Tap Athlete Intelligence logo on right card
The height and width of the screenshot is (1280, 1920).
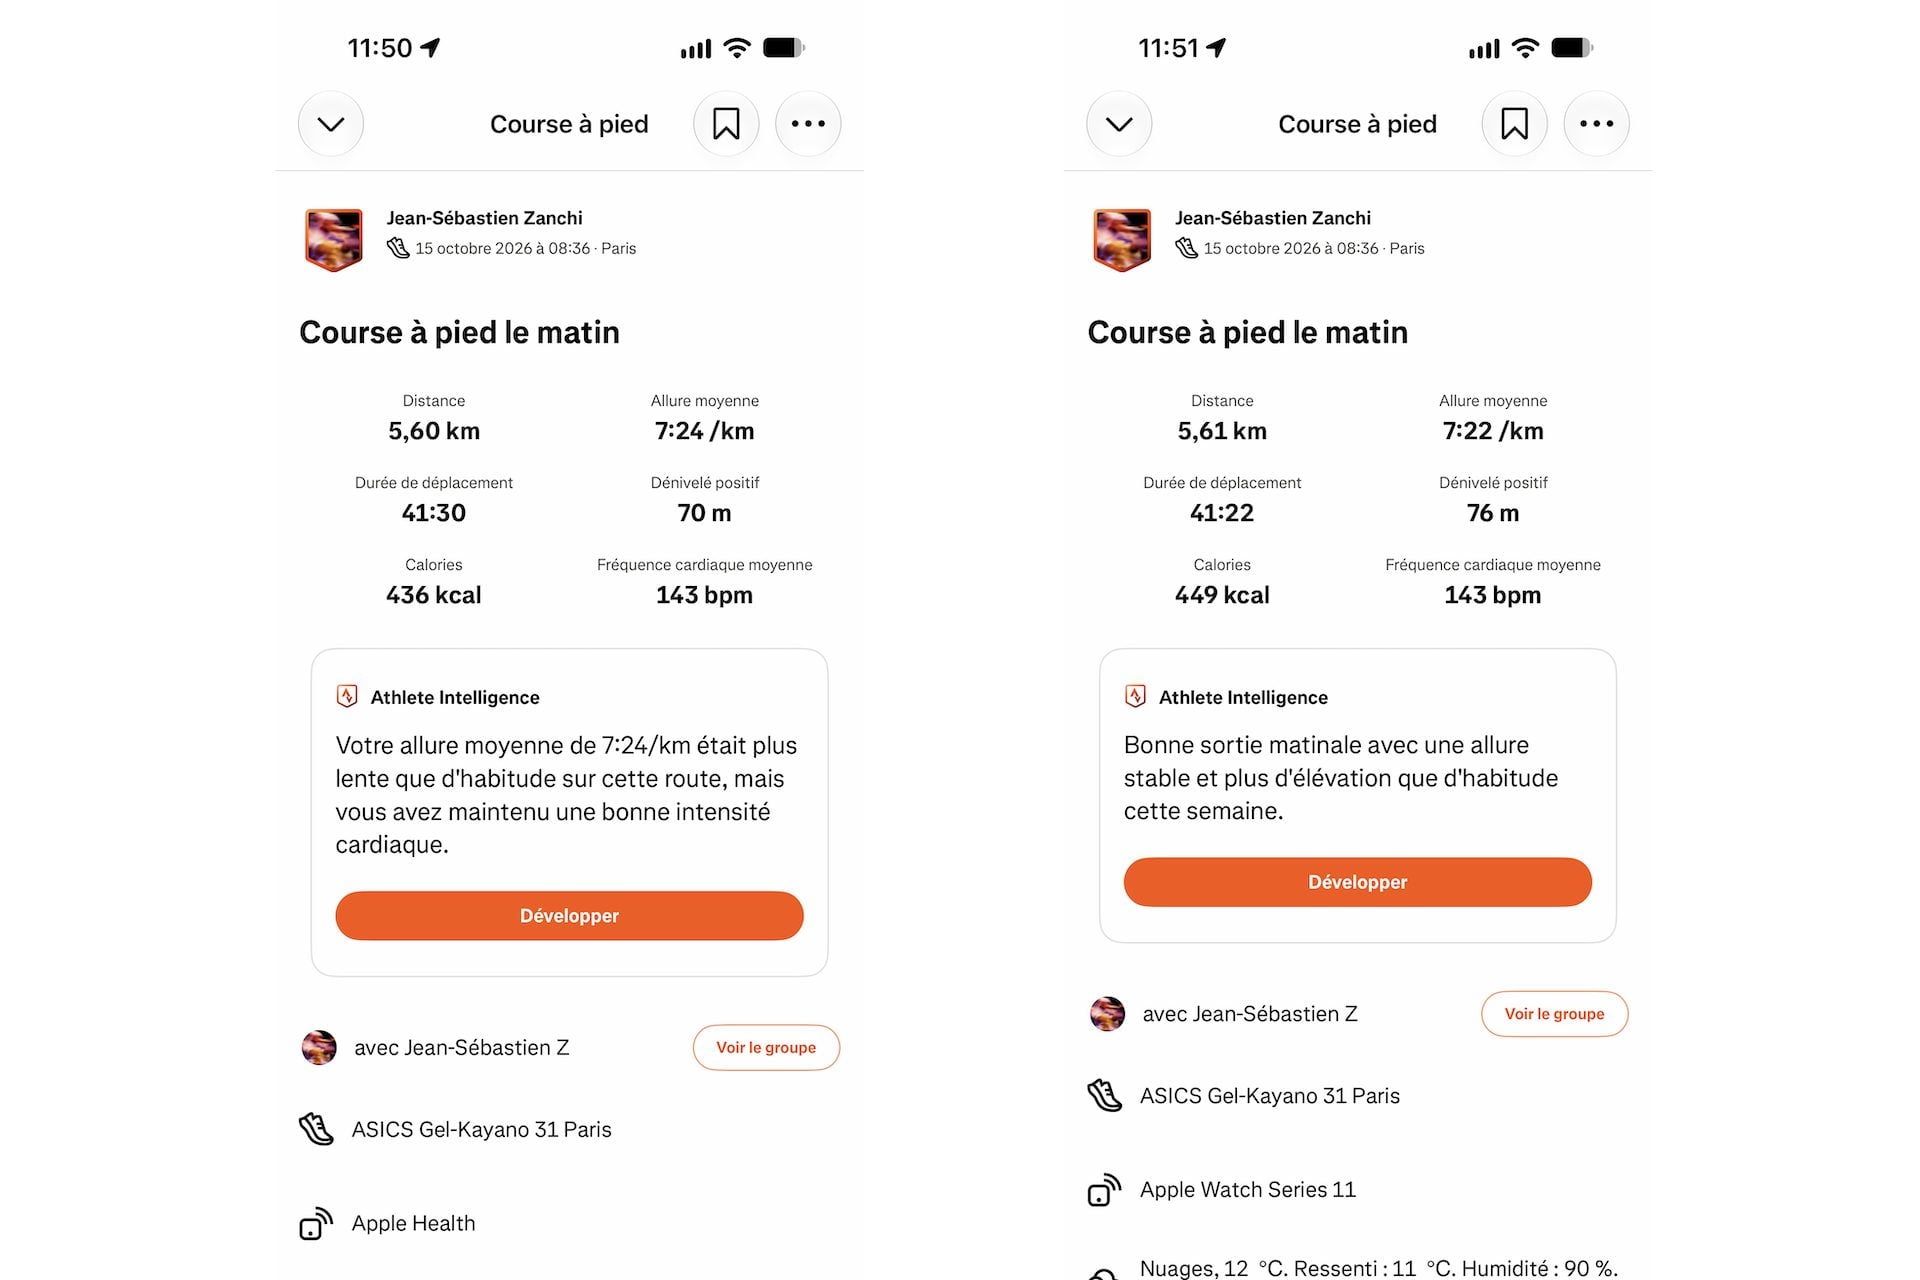tap(1135, 696)
